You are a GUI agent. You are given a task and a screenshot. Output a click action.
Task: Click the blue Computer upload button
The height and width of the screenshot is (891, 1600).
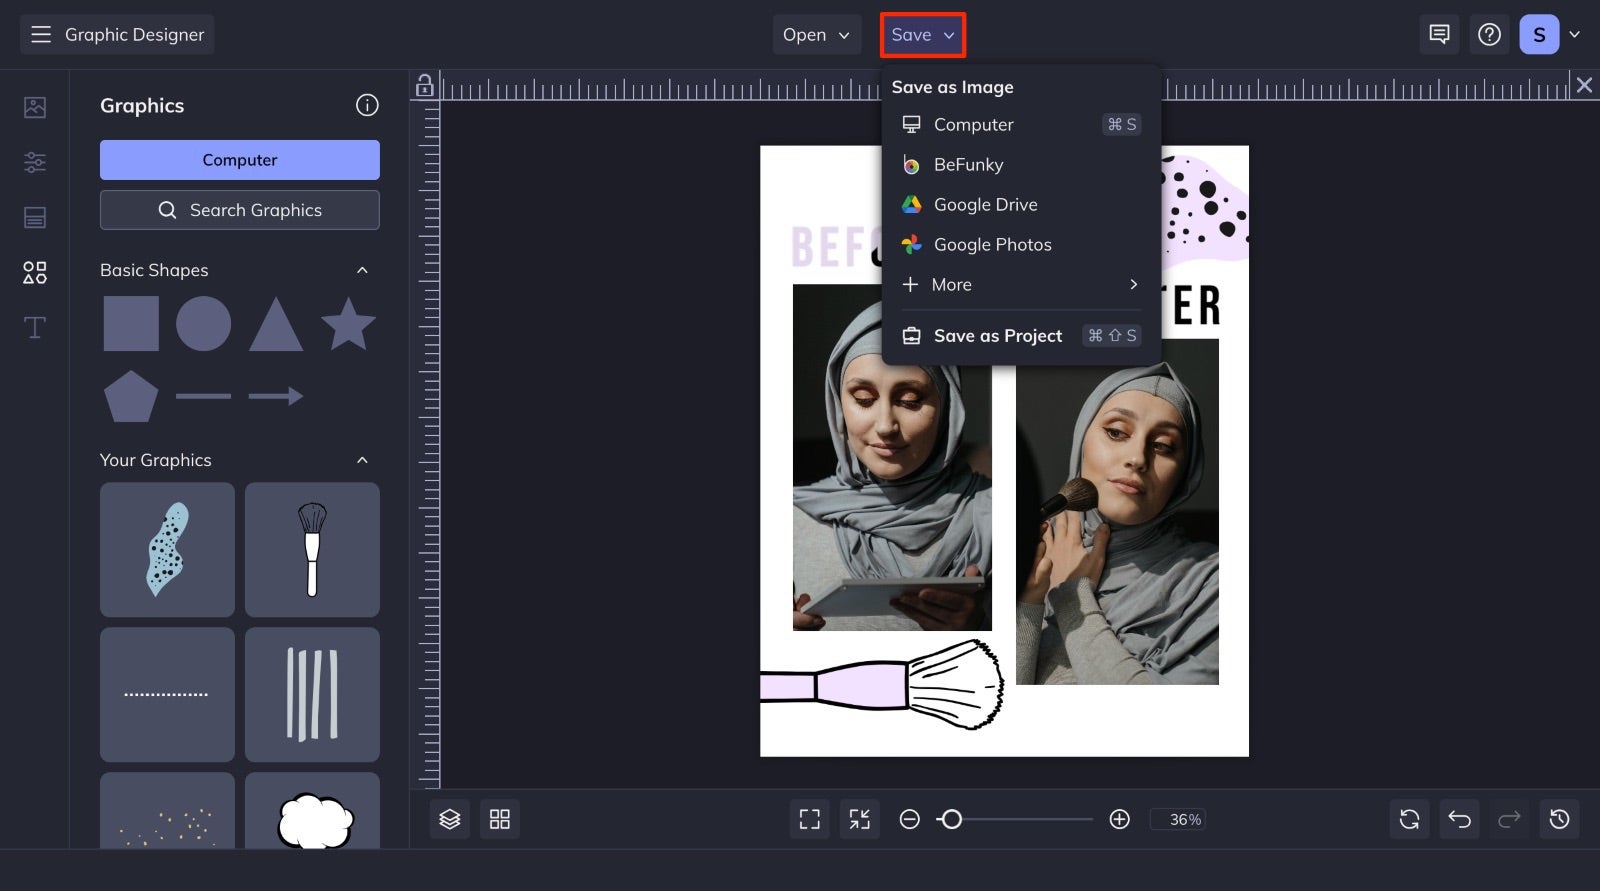tap(240, 160)
